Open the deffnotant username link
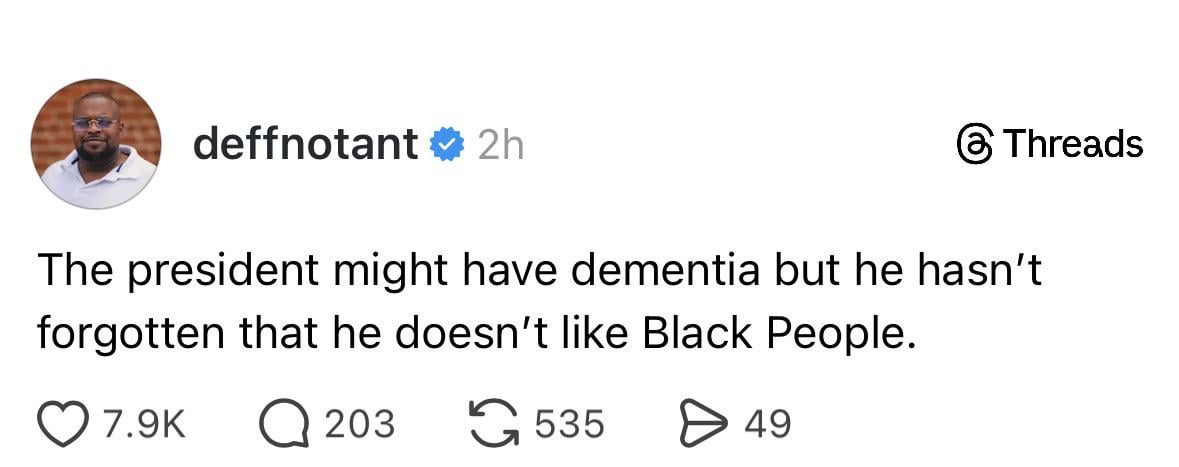The width and height of the screenshot is (1179, 467). tap(305, 145)
